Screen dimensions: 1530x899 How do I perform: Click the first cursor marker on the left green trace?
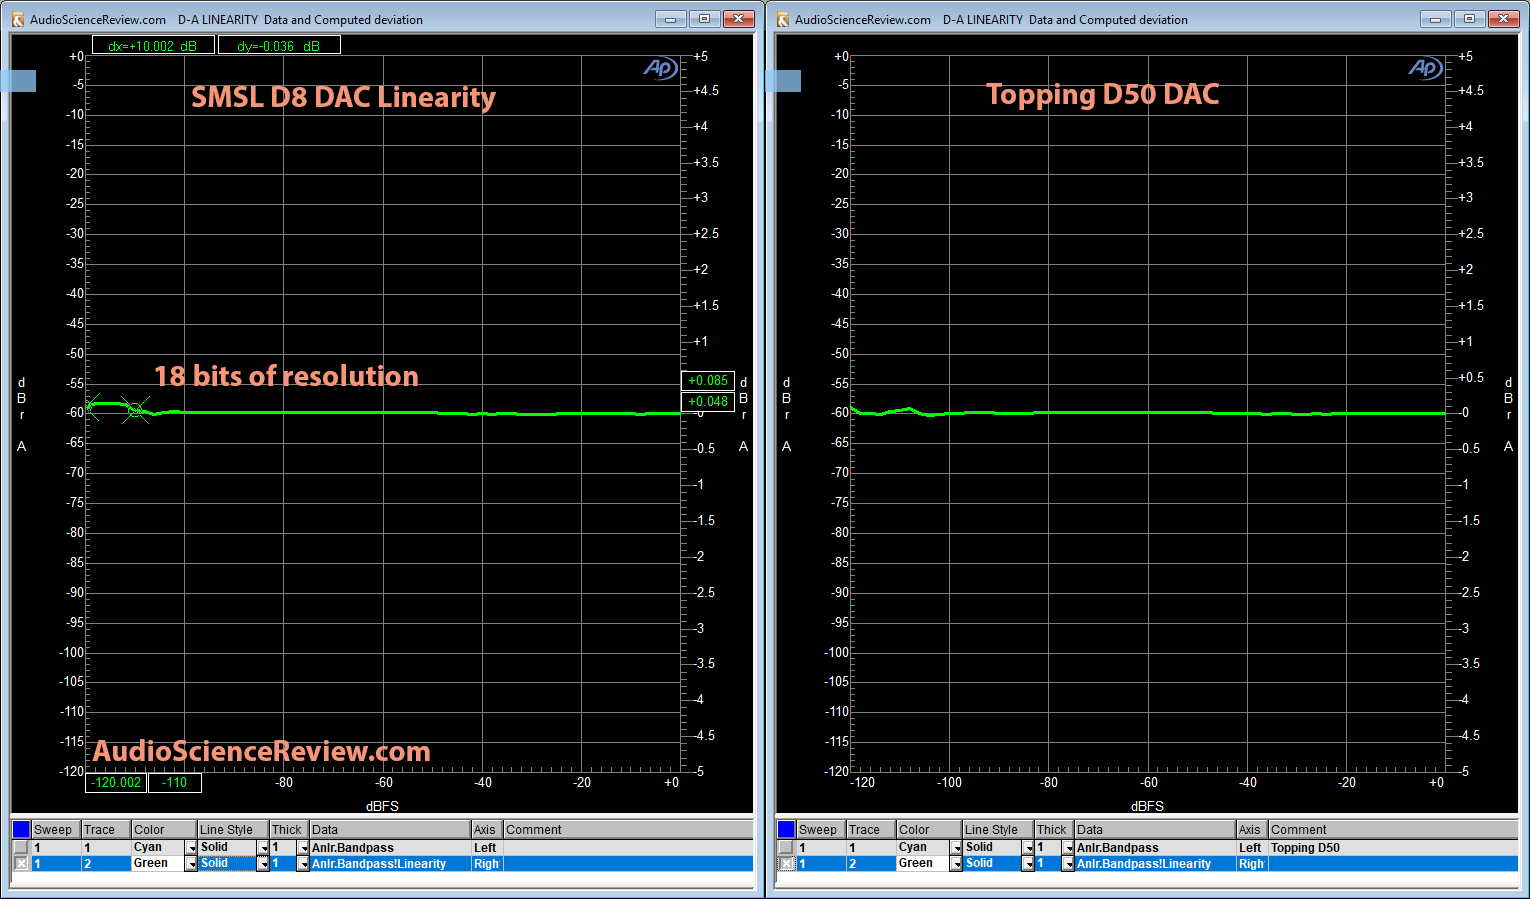pos(91,405)
